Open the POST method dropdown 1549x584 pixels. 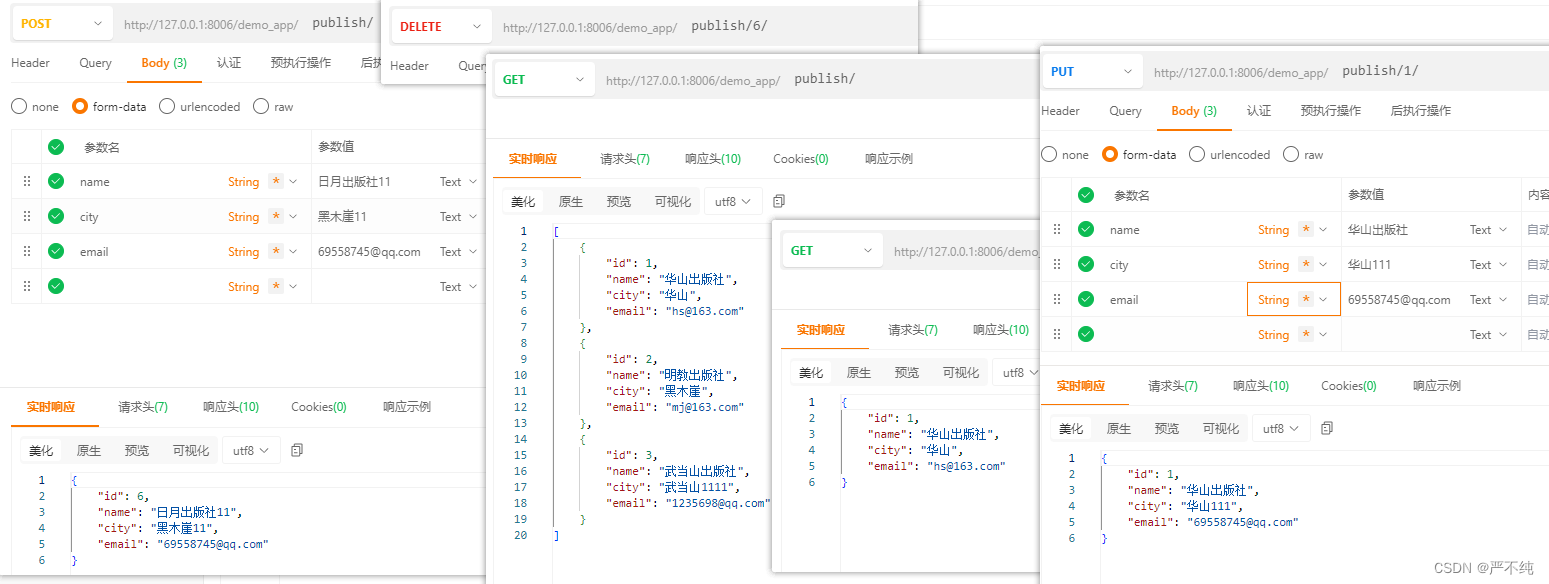coord(62,23)
